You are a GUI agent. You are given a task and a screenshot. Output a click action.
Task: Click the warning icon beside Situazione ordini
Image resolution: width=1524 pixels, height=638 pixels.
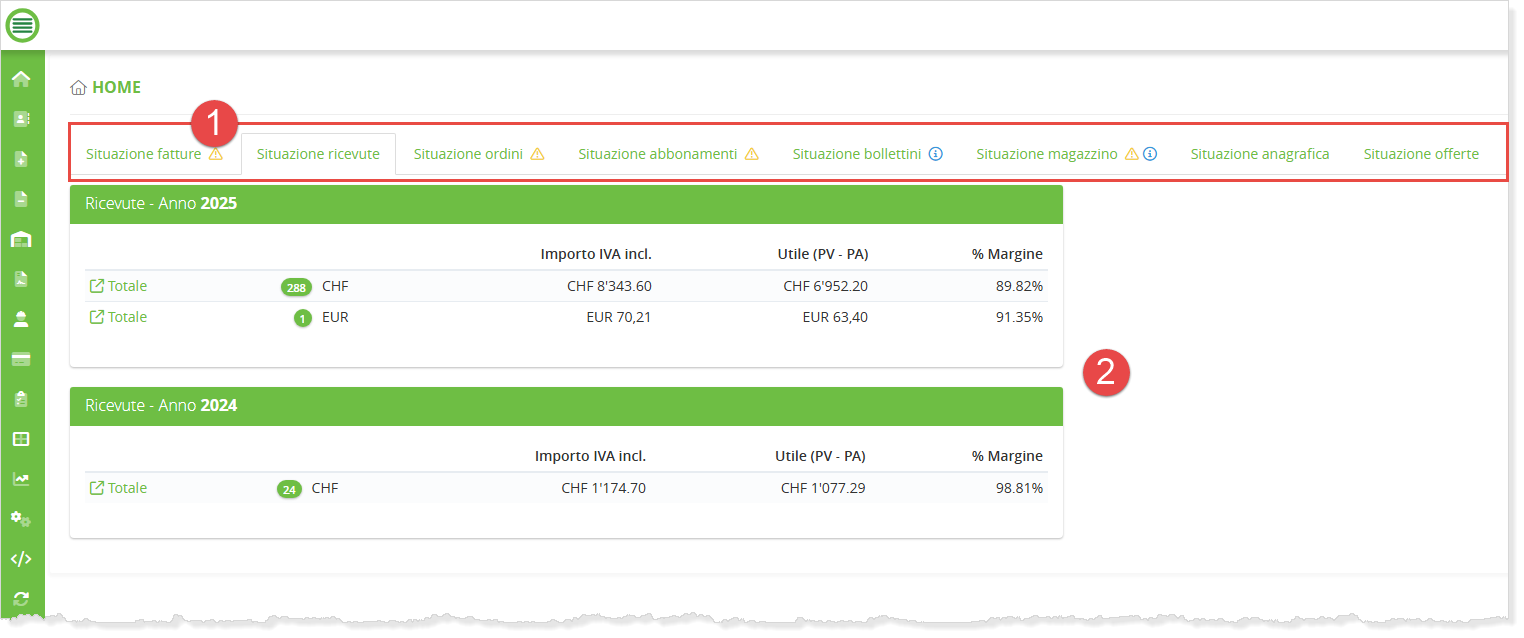537,154
